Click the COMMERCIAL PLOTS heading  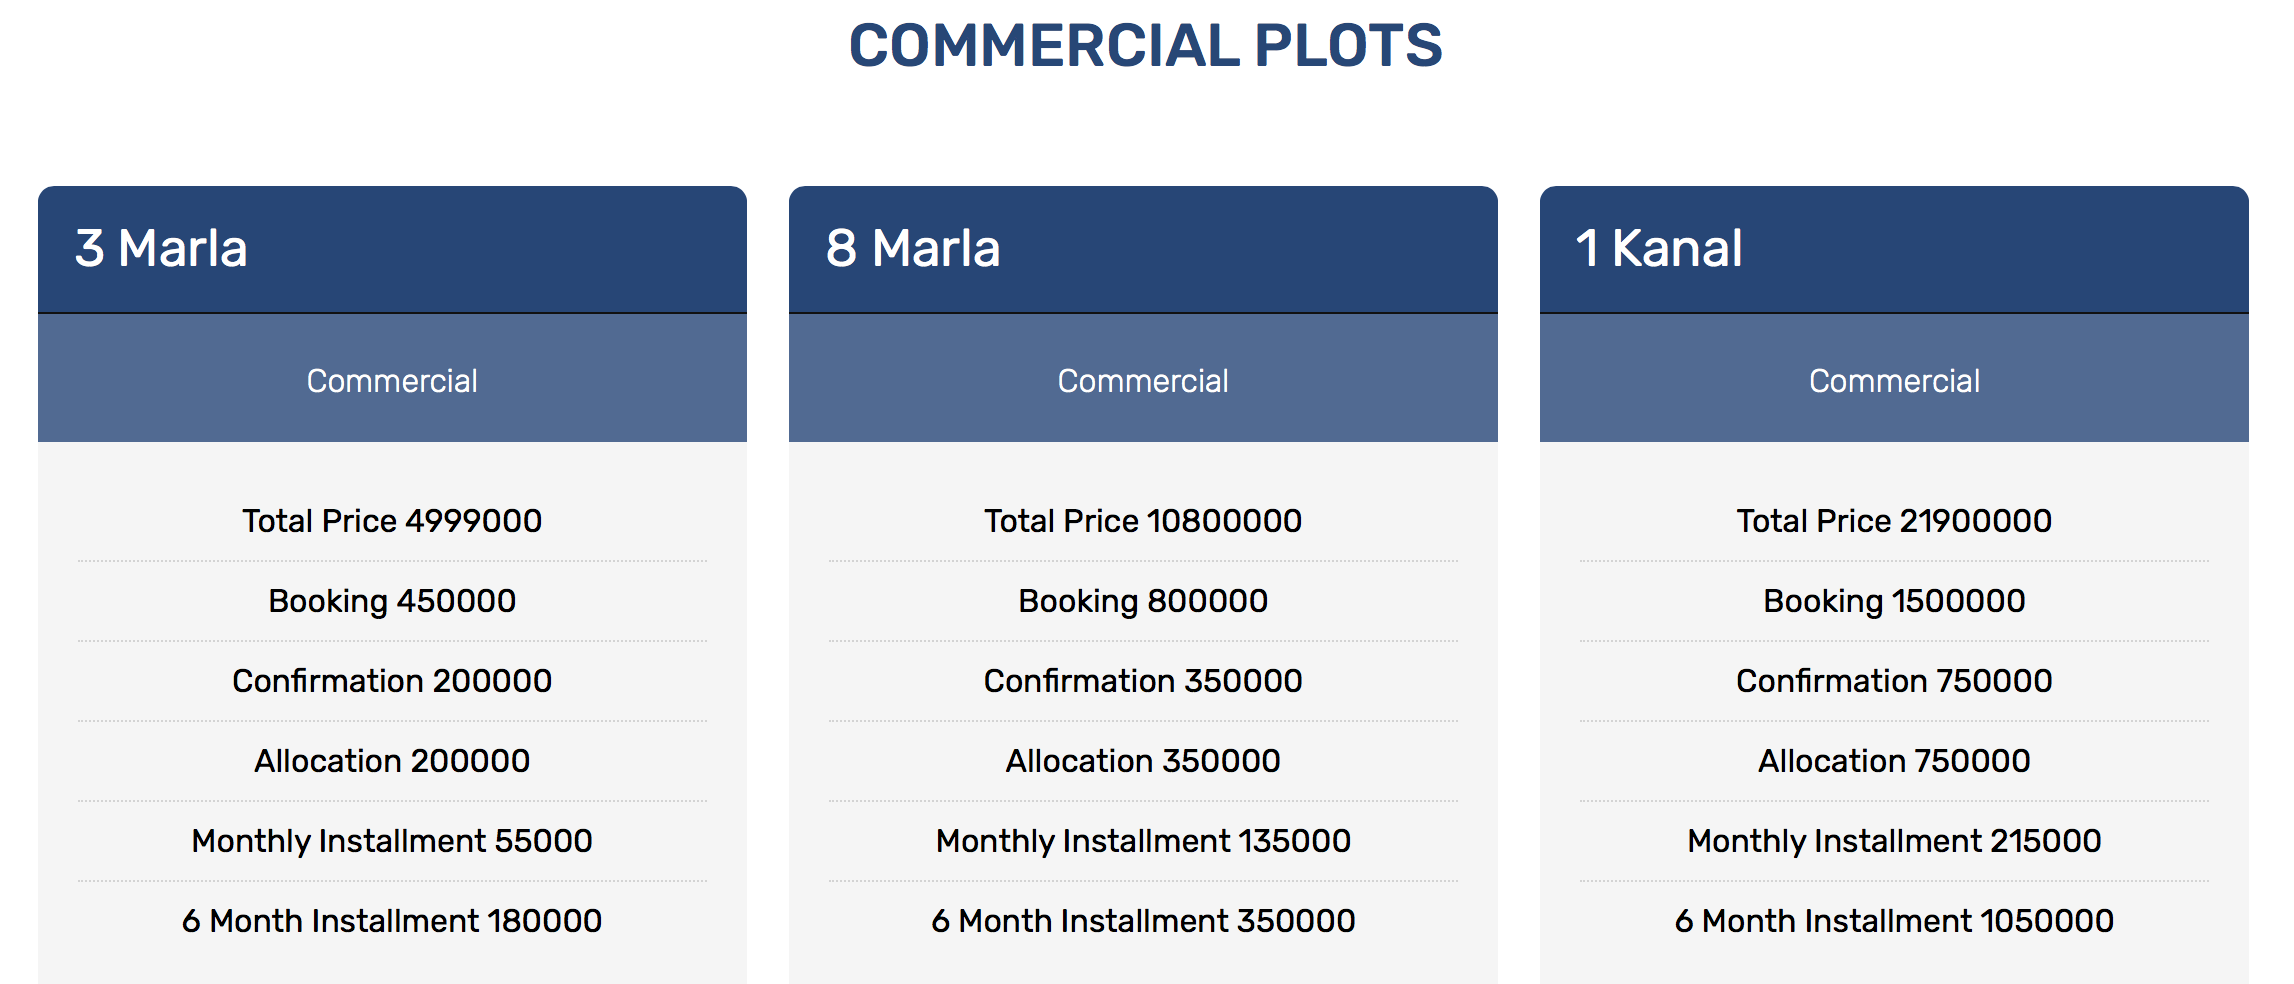(1146, 46)
